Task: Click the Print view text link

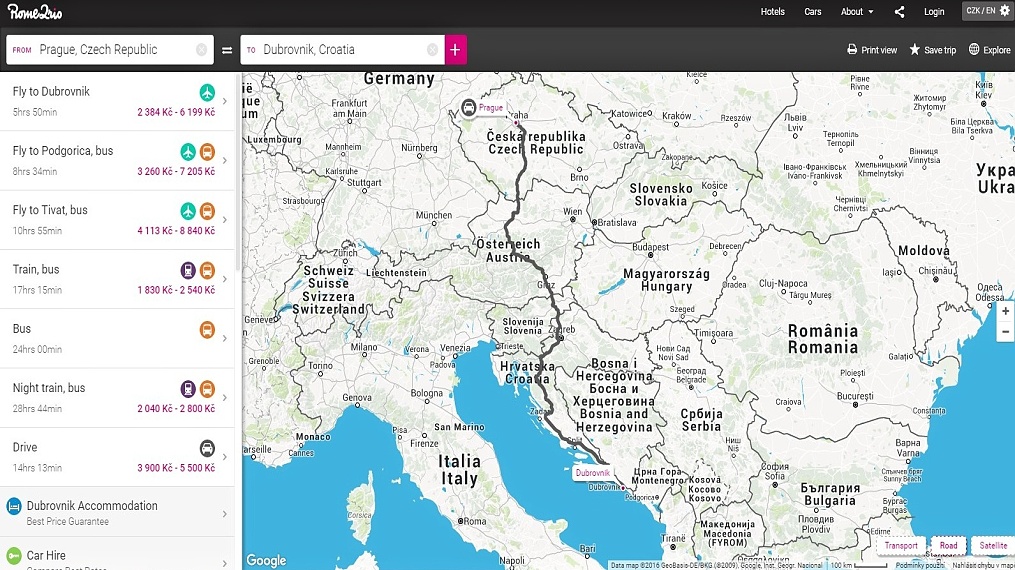Action: pos(879,50)
